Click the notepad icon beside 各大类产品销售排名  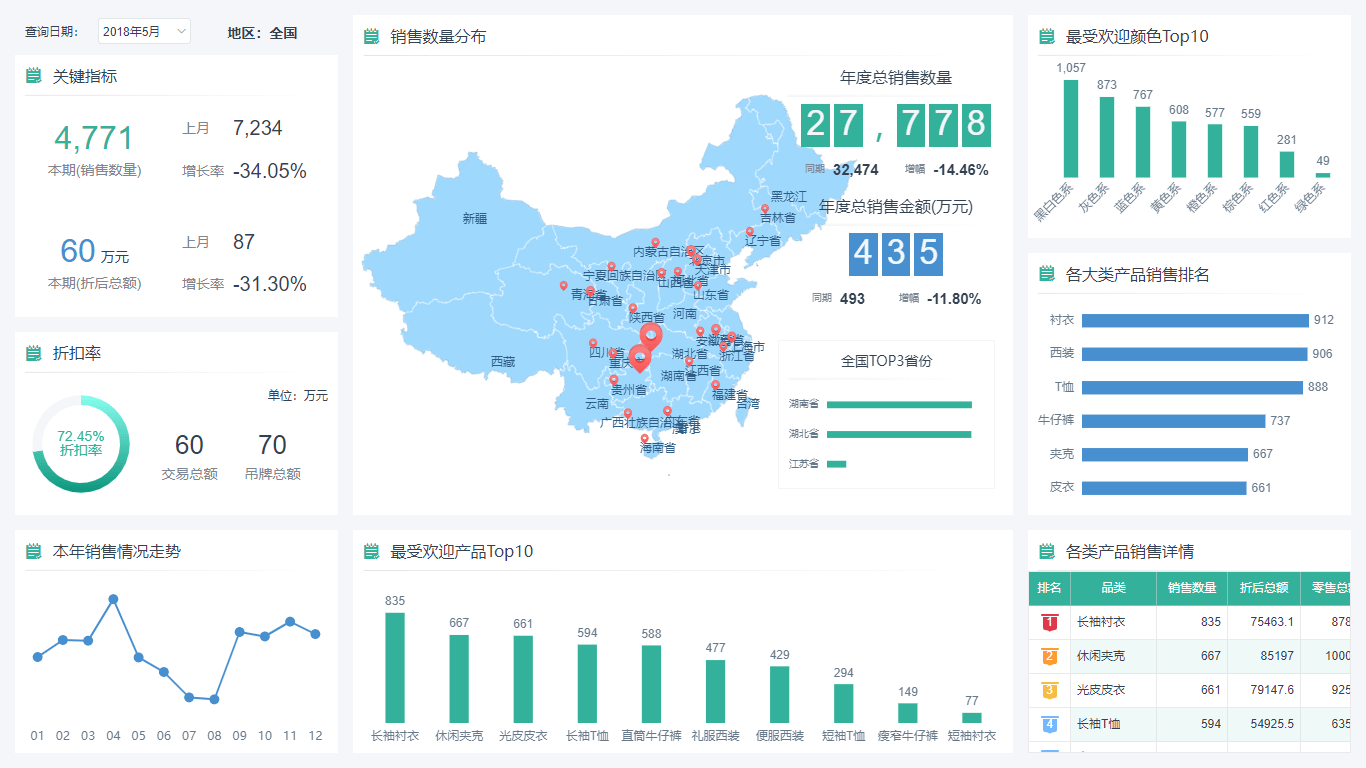tap(1047, 274)
